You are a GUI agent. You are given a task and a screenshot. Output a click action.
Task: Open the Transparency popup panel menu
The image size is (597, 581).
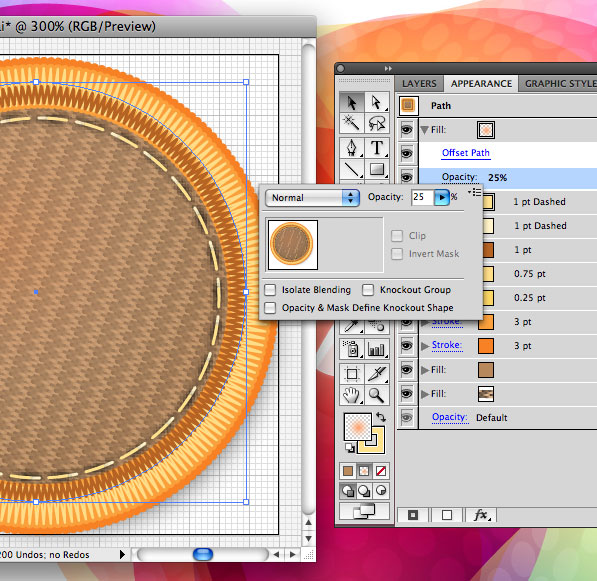point(475,192)
